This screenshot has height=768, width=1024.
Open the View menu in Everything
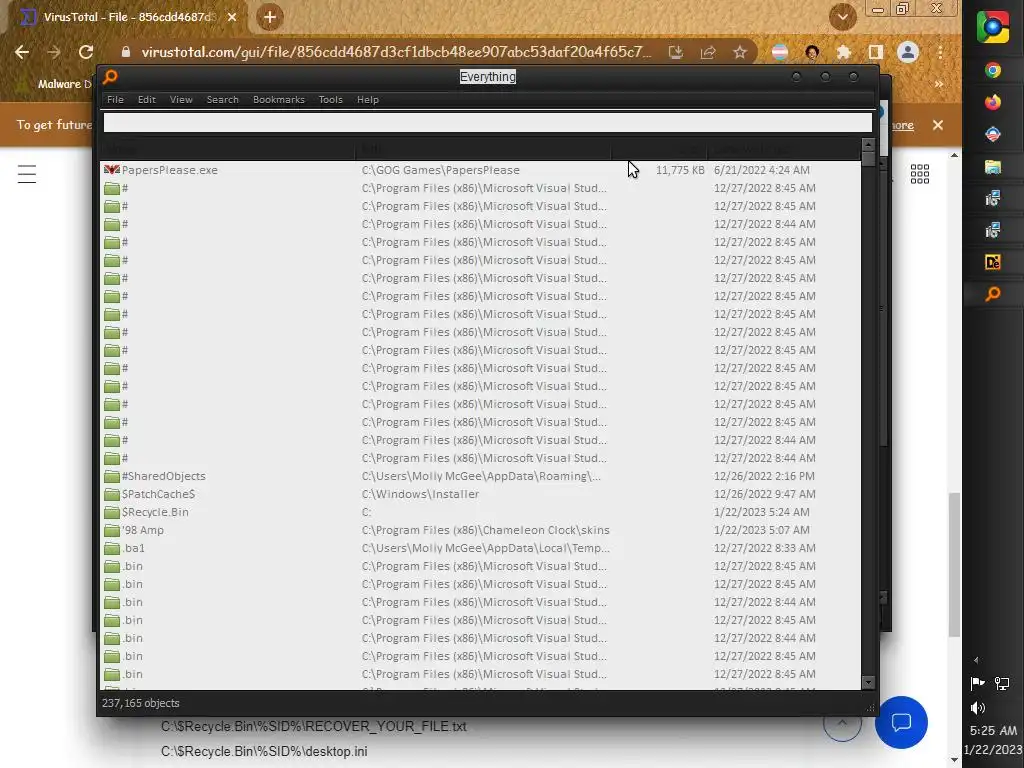(181, 99)
